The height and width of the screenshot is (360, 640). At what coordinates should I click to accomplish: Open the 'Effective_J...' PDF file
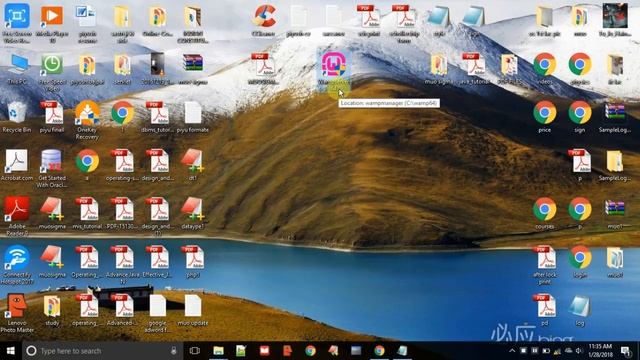tap(158, 258)
